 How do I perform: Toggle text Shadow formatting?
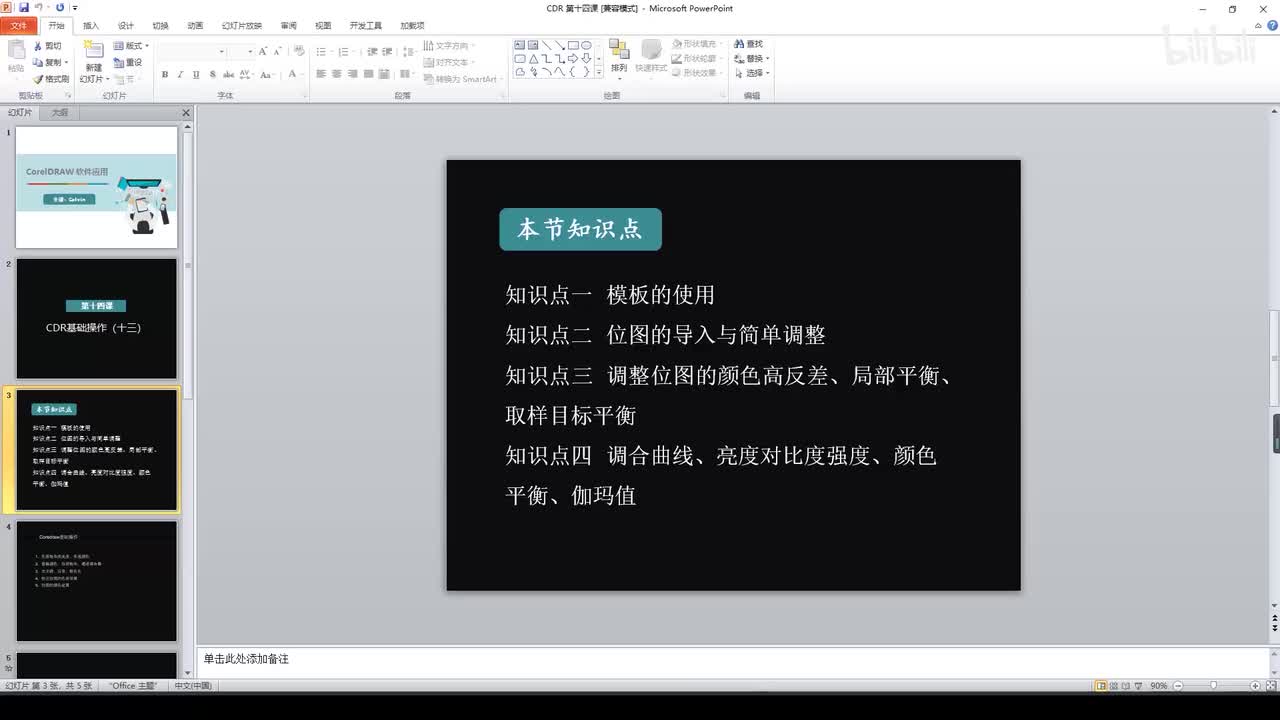pos(212,75)
